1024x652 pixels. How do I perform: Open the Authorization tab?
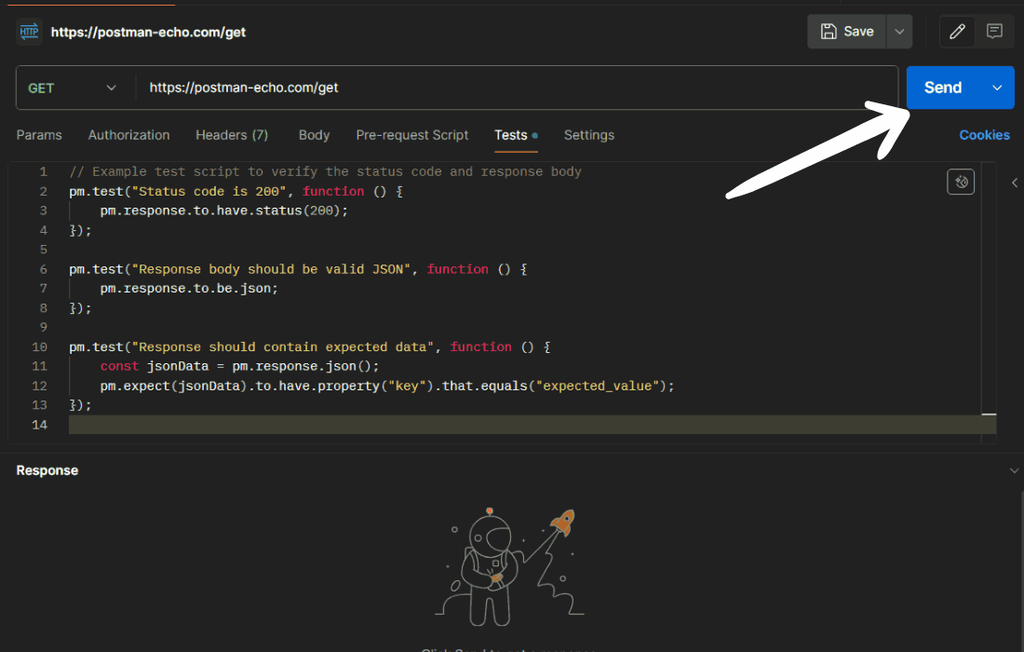click(x=129, y=135)
